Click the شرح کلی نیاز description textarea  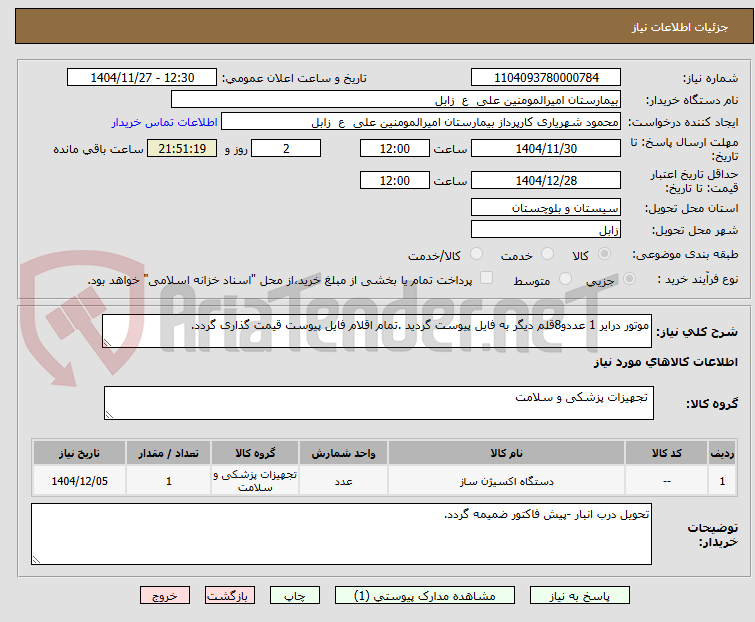click(x=377, y=331)
